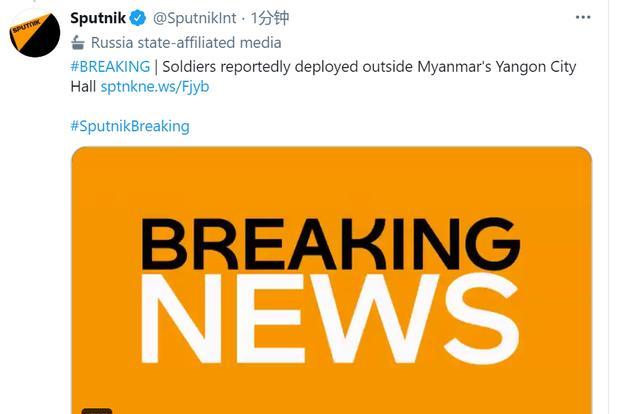Open the Sputnik profile avatar

(x=35, y=32)
